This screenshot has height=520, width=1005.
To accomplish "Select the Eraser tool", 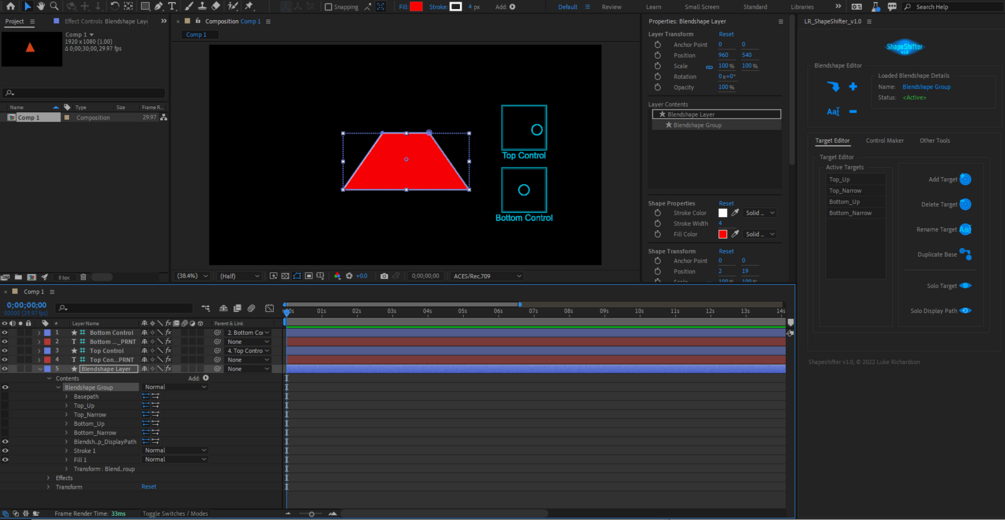I will 215,6.
